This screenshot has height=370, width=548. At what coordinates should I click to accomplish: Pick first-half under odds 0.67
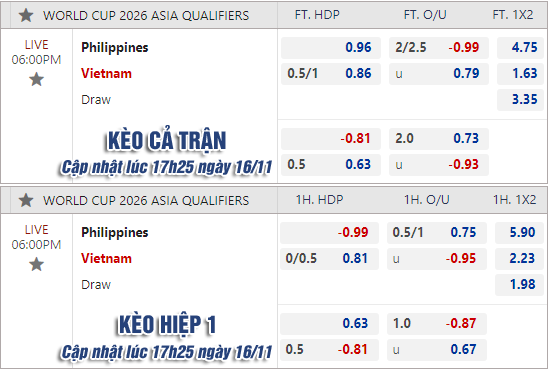437,350
